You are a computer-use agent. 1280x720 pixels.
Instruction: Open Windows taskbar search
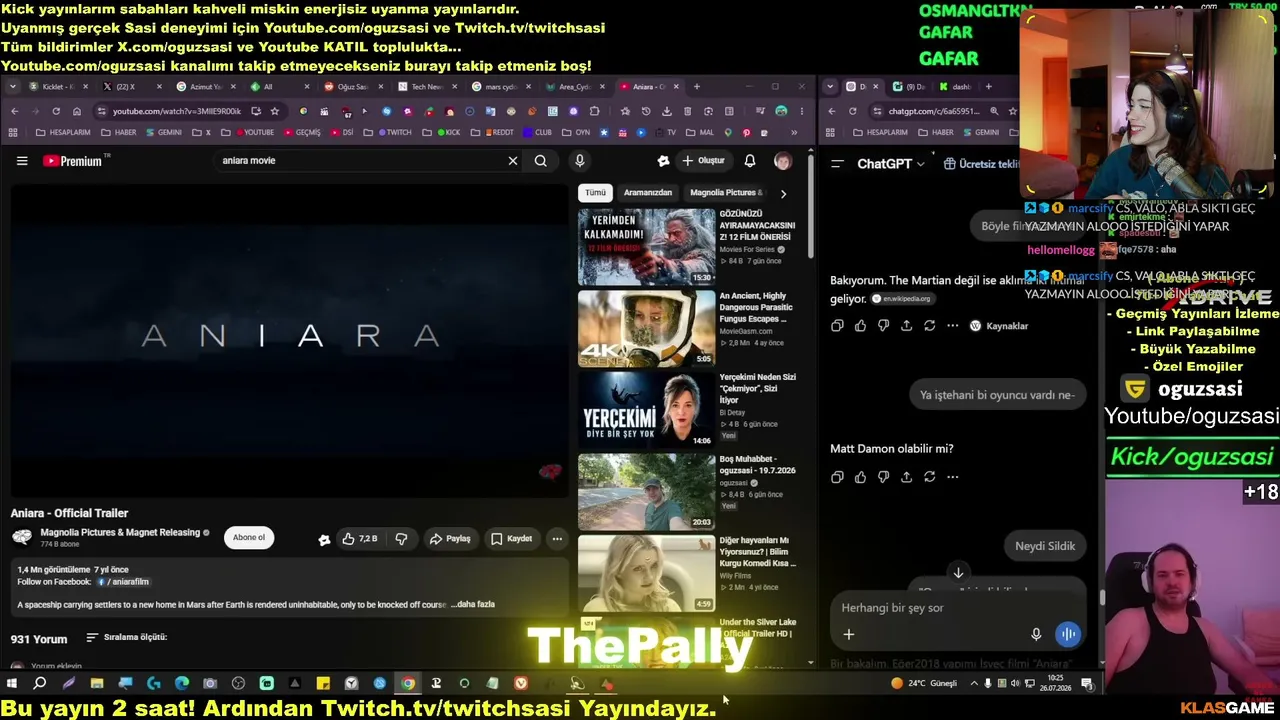tap(40, 684)
